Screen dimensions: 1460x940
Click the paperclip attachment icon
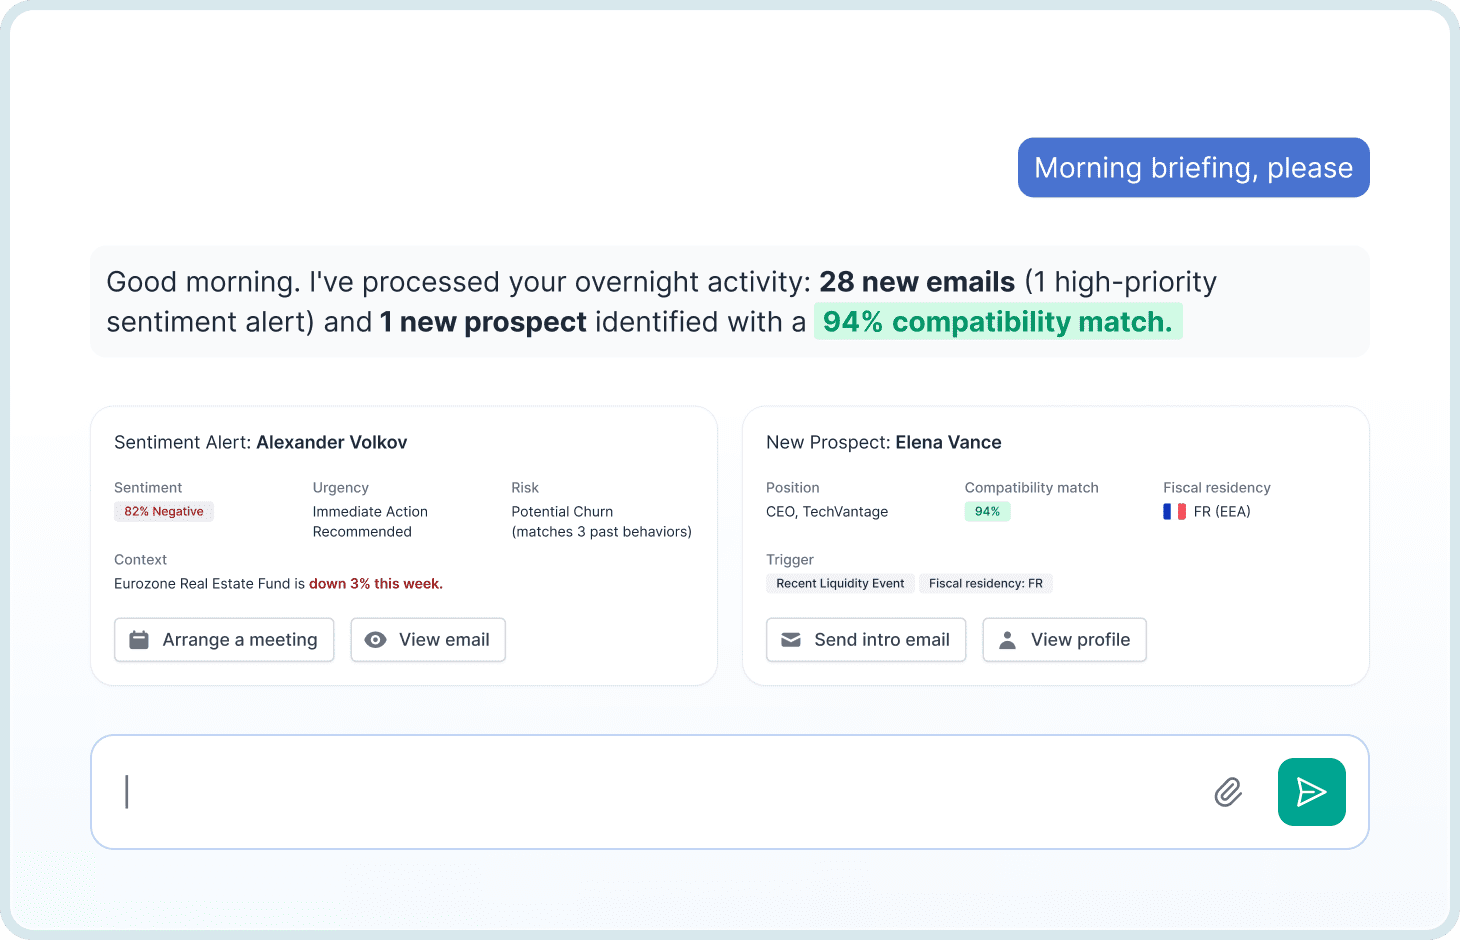coord(1228,792)
